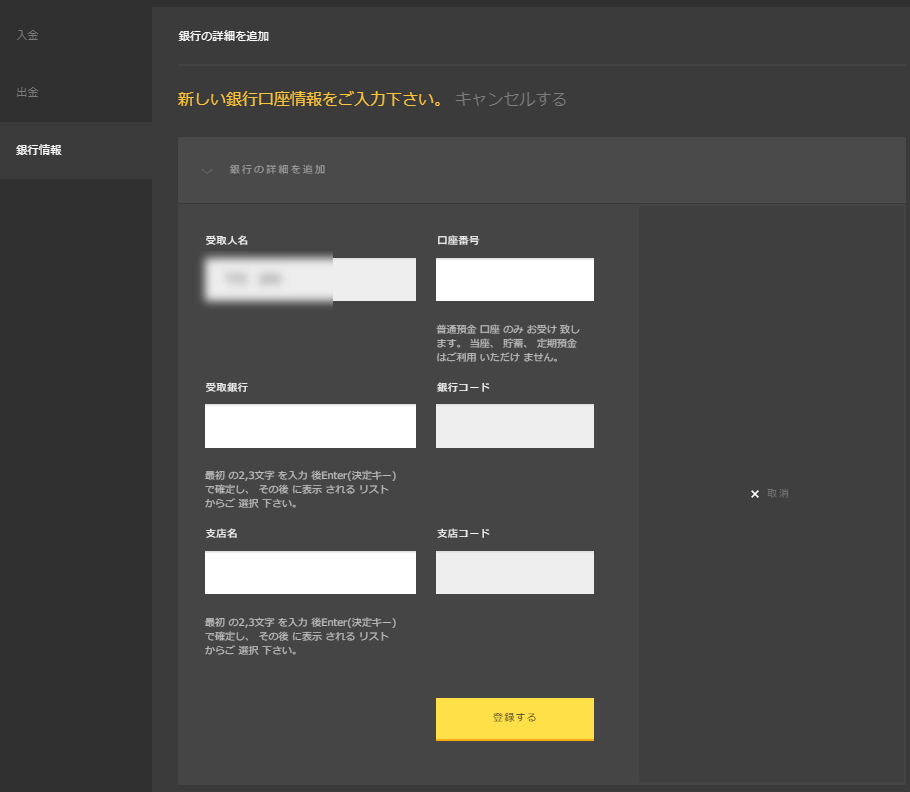Click the キャンセルする link
Screen dimensions: 910x792
pyautogui.click(x=511, y=98)
